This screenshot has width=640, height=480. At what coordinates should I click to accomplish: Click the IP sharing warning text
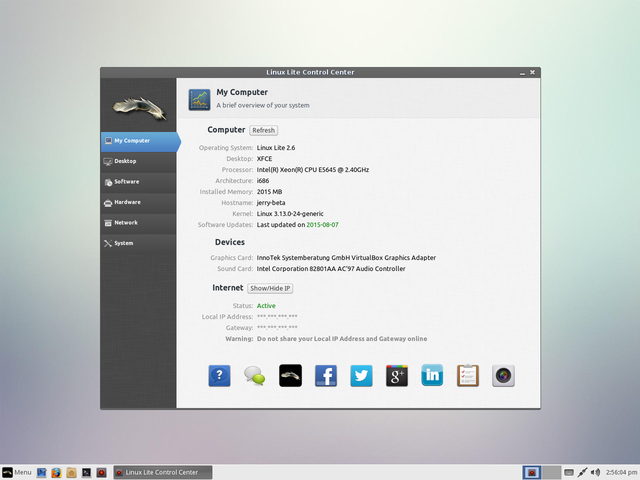tap(342, 339)
